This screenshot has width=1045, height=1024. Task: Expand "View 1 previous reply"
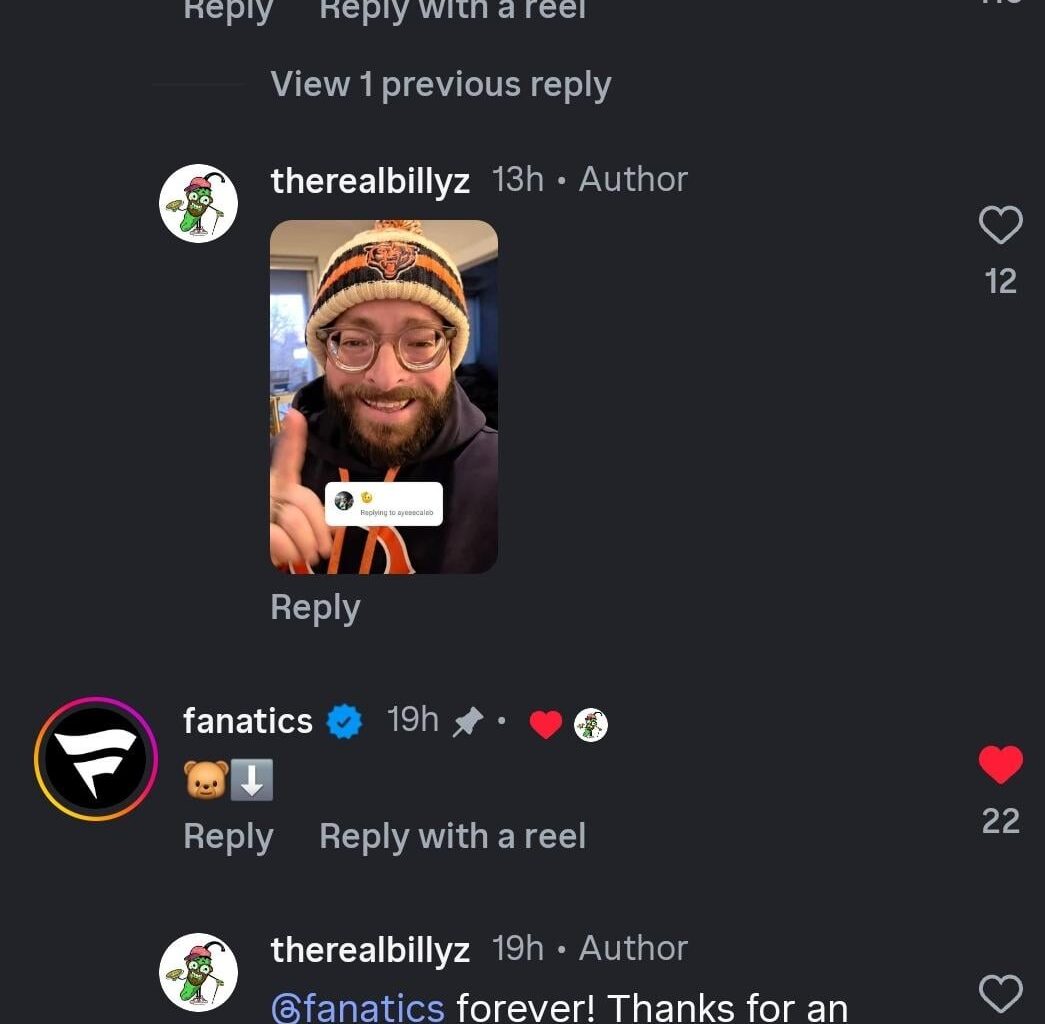point(440,85)
